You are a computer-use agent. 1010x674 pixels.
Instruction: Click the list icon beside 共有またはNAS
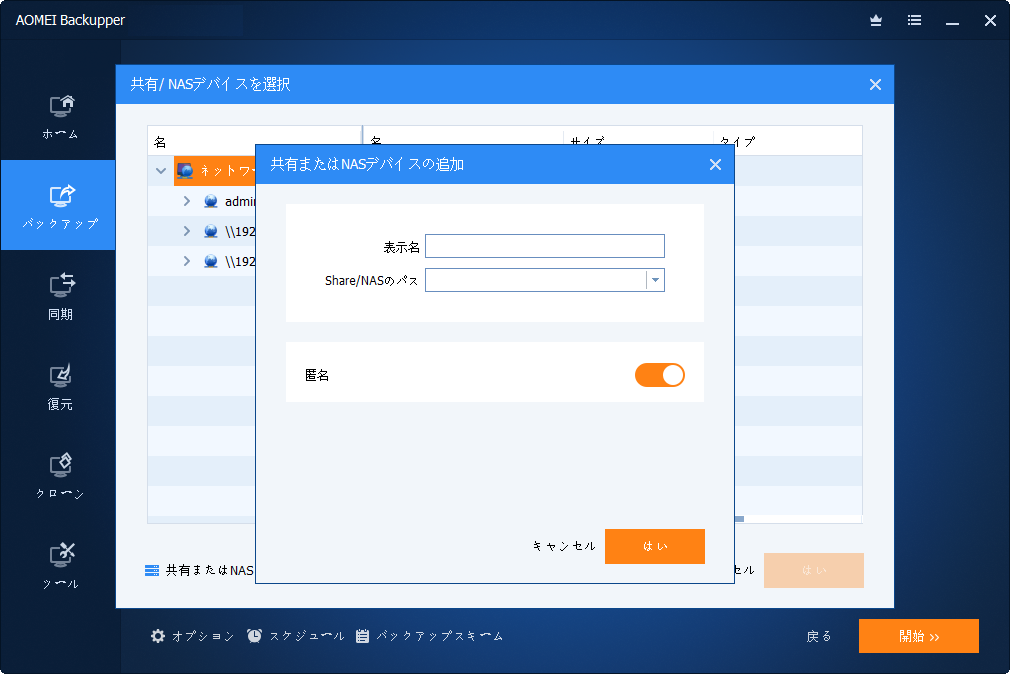pos(152,570)
